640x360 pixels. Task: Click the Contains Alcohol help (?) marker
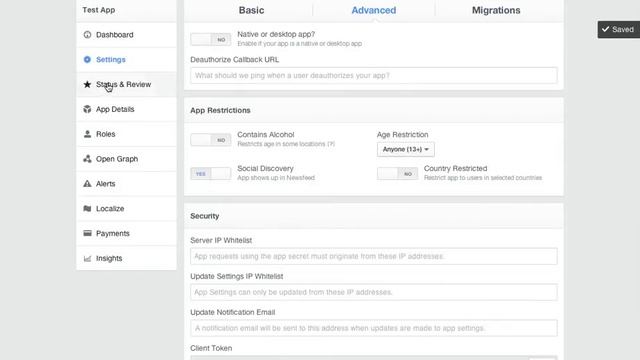[x=331, y=144]
